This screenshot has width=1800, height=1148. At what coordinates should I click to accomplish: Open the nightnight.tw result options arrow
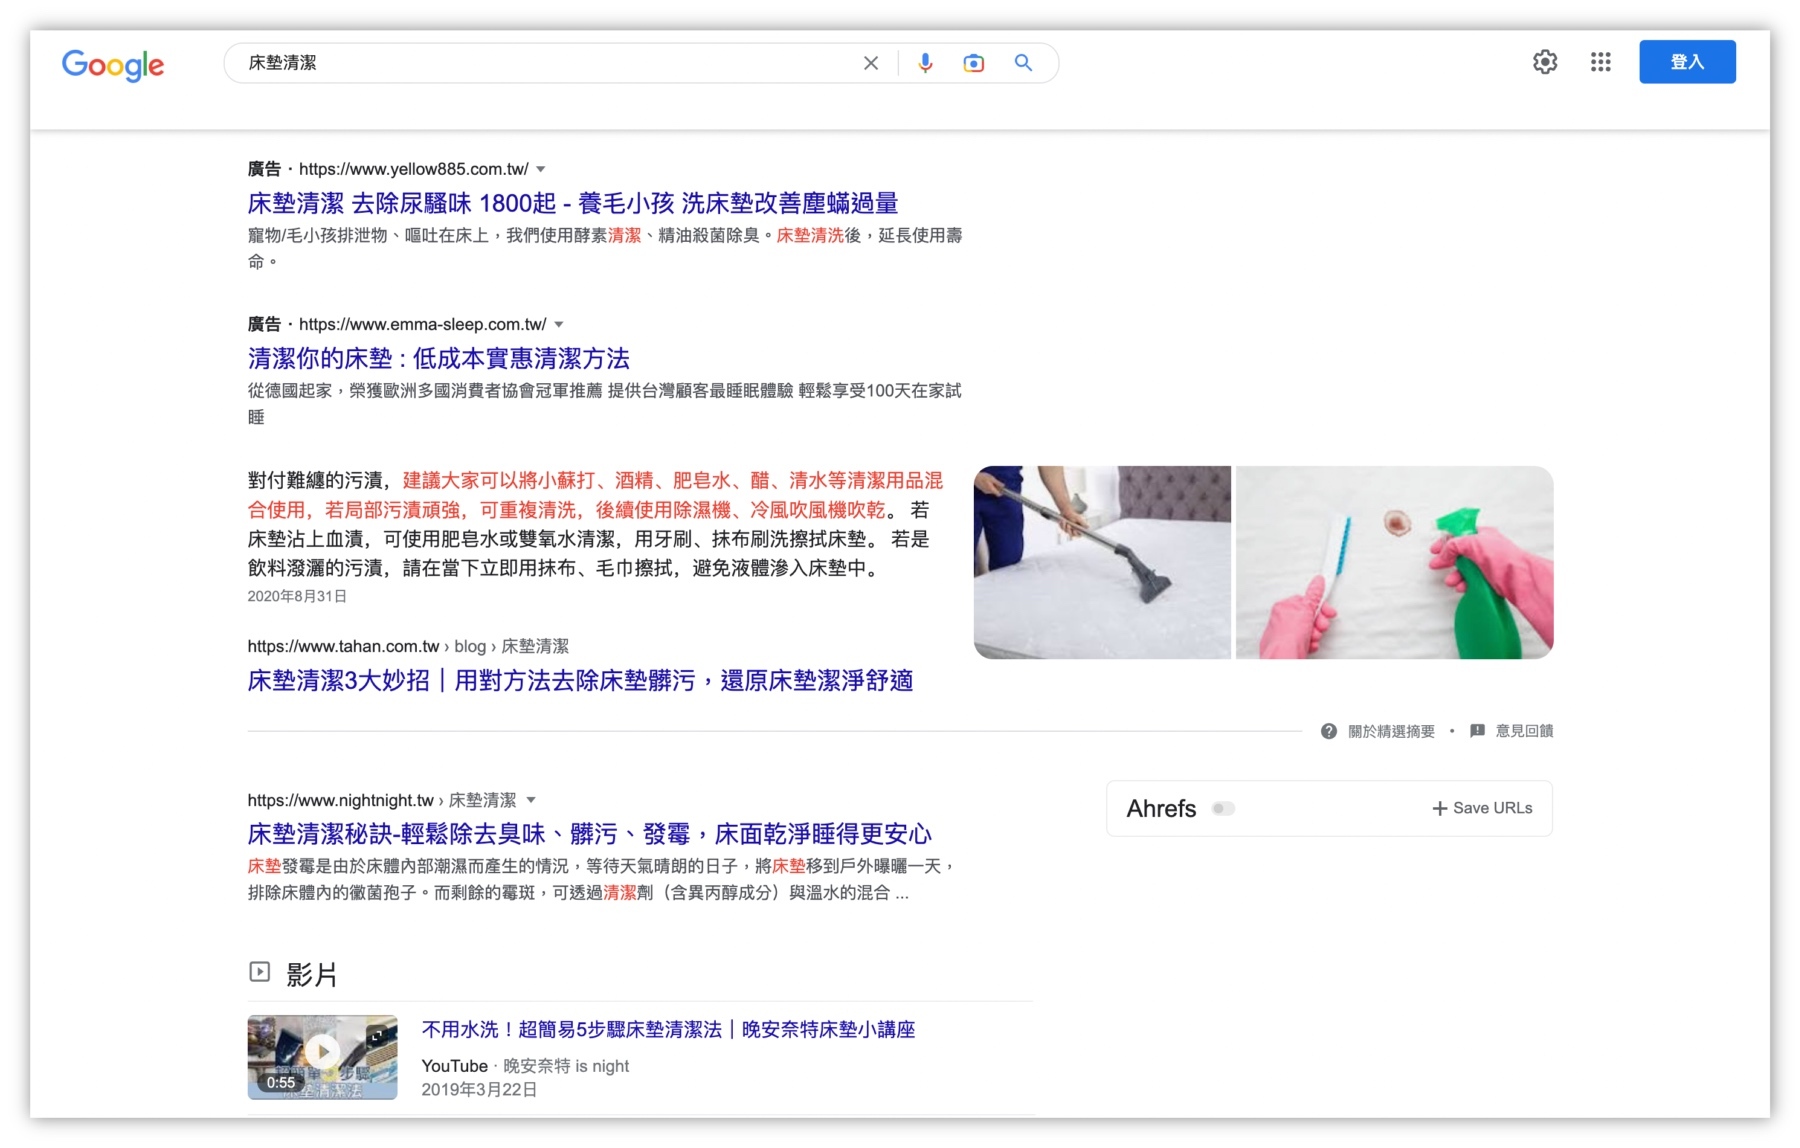point(531,800)
